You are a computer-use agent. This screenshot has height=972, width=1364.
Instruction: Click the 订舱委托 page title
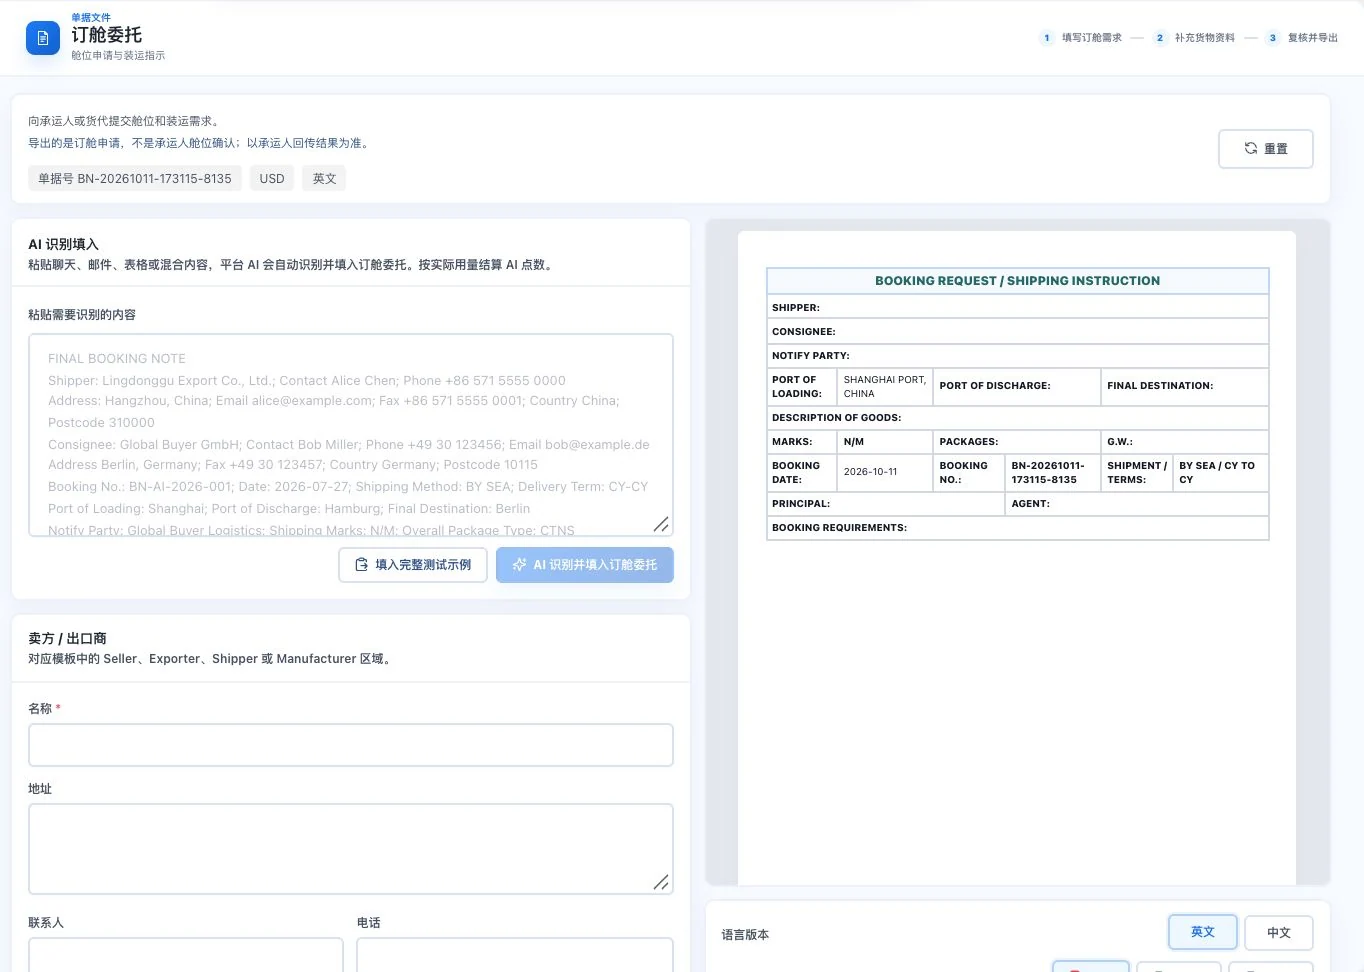(x=107, y=35)
